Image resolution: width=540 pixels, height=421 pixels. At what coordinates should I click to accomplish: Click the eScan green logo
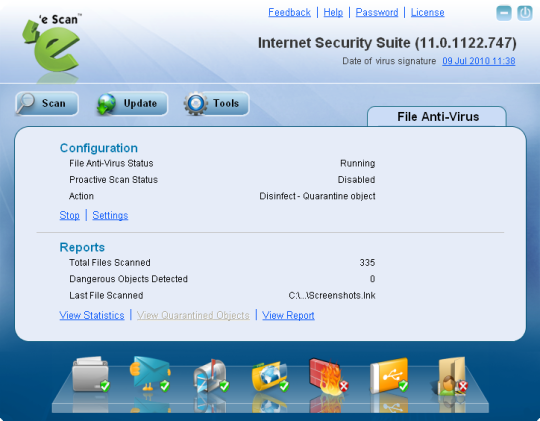52,44
